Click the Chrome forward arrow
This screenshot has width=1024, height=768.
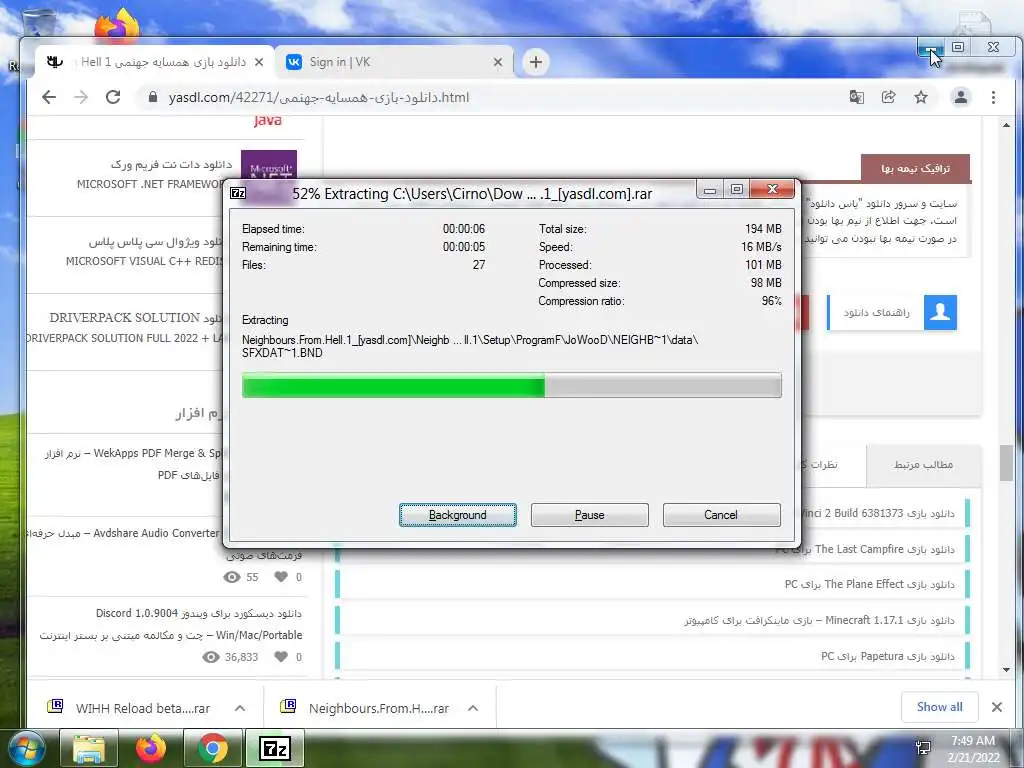coord(81,97)
